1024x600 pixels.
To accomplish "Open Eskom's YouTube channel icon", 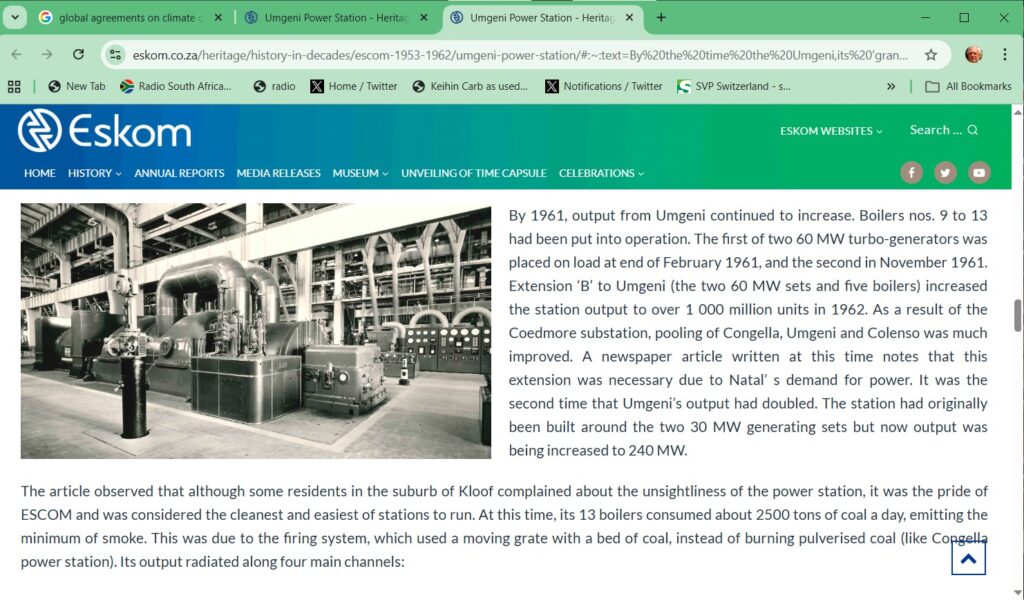I will pyautogui.click(x=979, y=172).
